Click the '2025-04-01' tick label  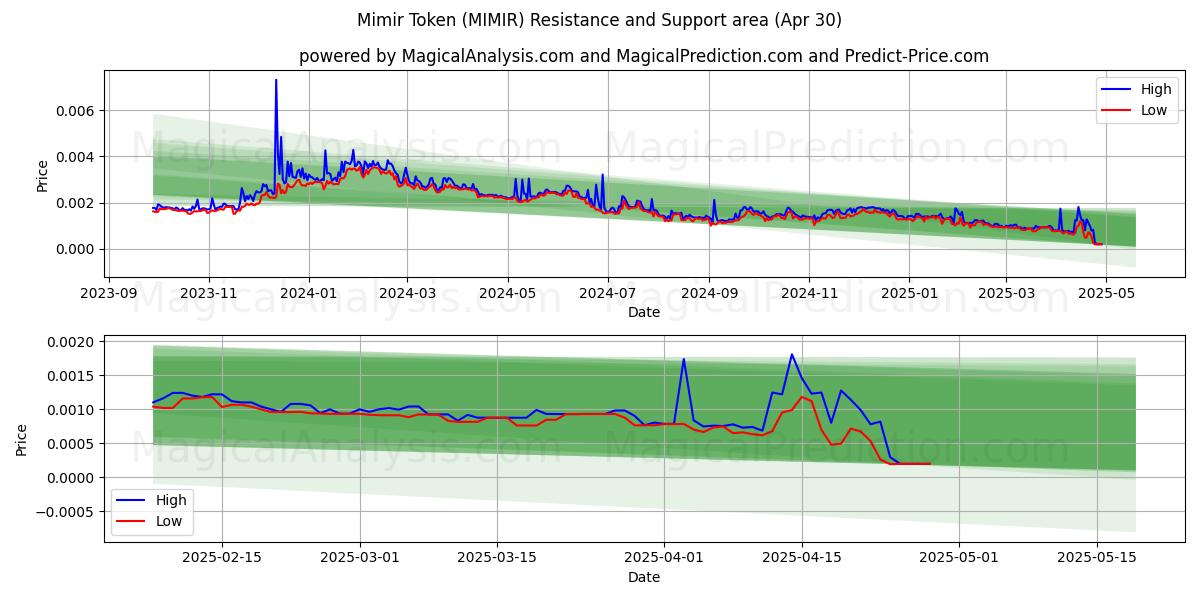(x=664, y=558)
